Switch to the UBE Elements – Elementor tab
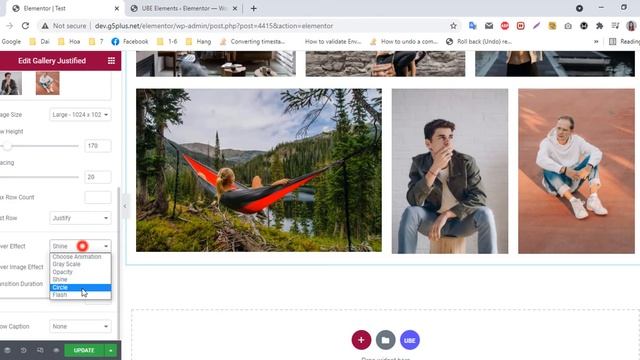Image resolution: width=640 pixels, height=360 pixels. pyautogui.click(x=184, y=8)
